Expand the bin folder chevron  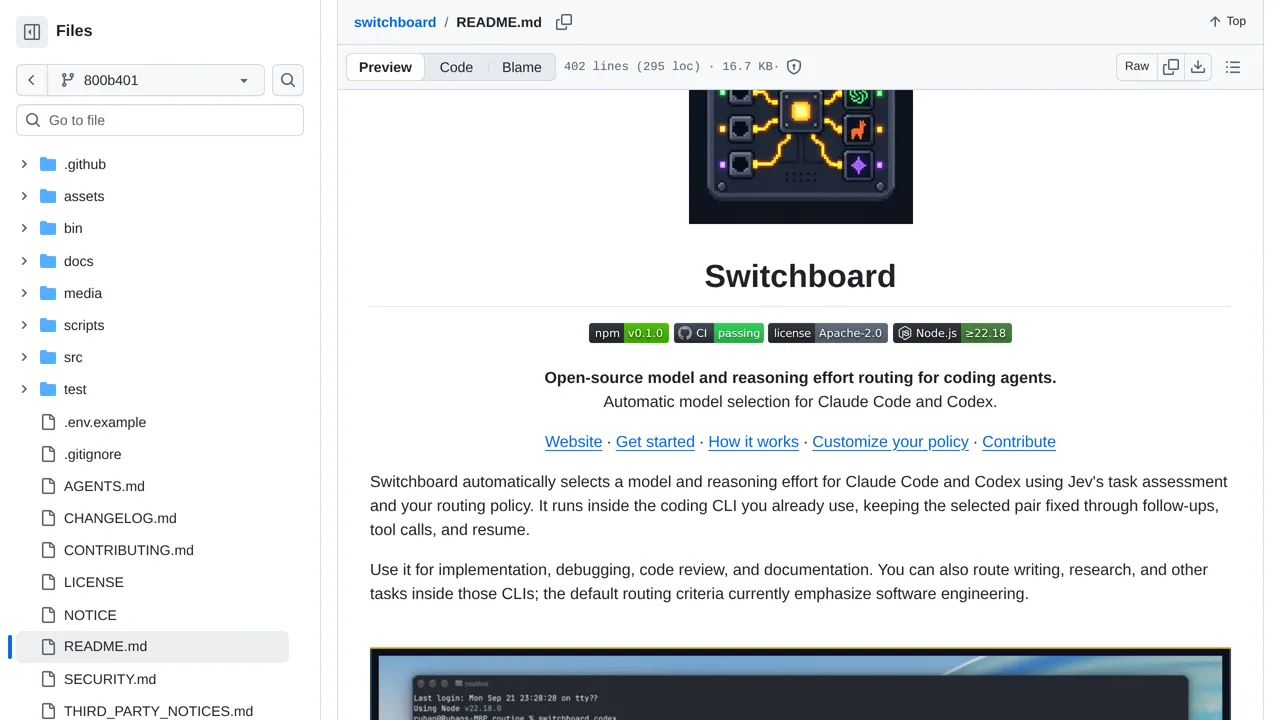[x=24, y=228]
